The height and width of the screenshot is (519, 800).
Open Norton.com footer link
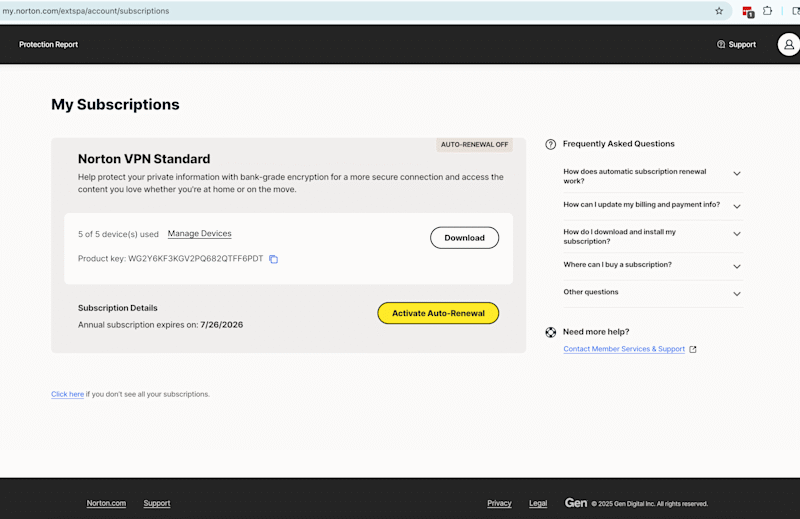[x=106, y=503]
